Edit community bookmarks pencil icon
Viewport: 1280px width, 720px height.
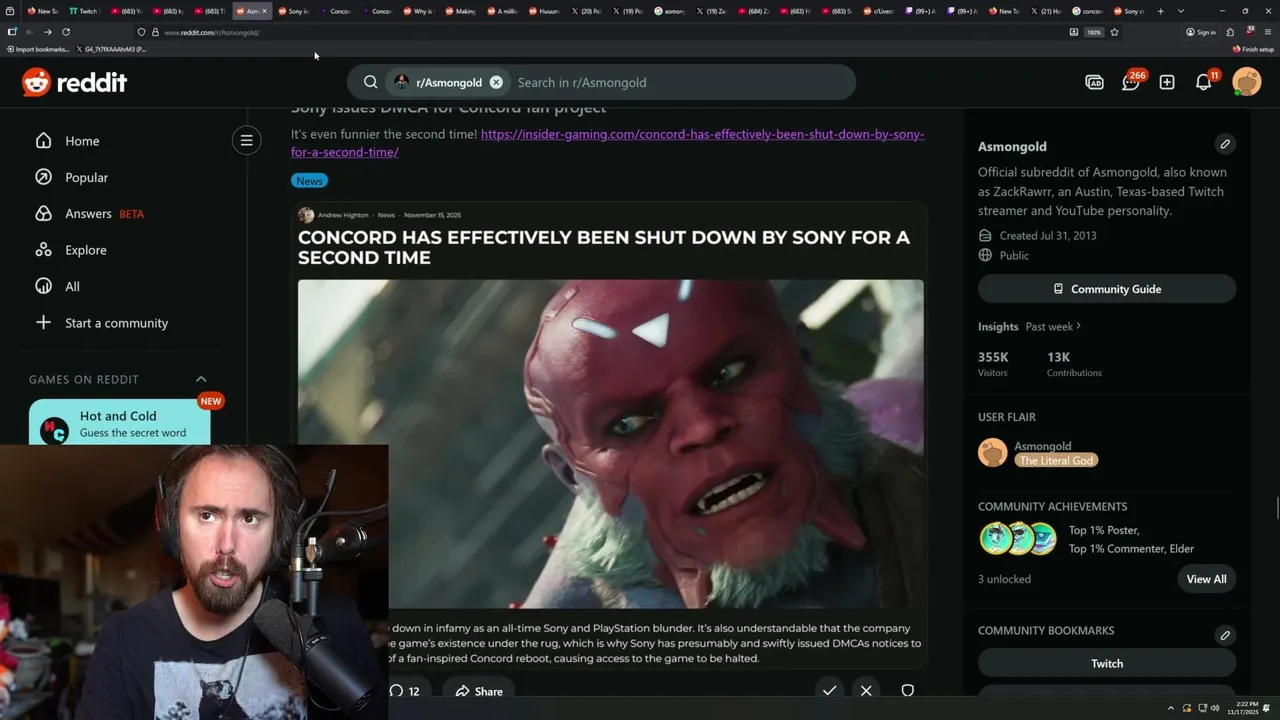(1225, 635)
